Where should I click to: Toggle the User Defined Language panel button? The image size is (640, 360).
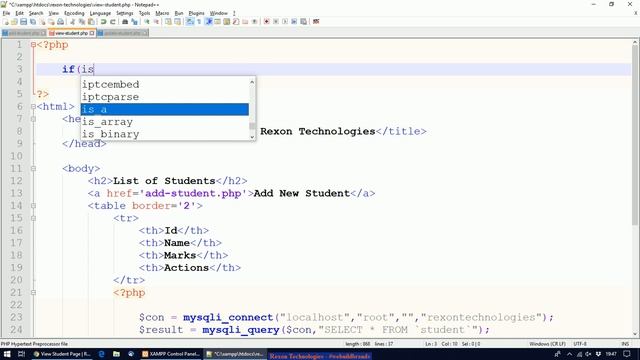tap(218, 22)
